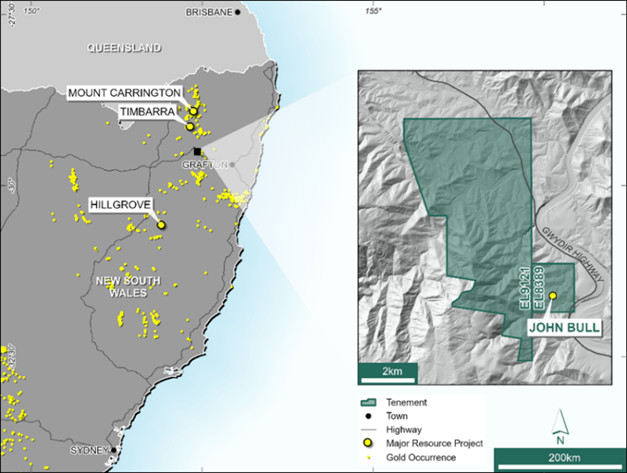
Task: Click the Major Resource Project legend symbol
Action: tap(370, 442)
